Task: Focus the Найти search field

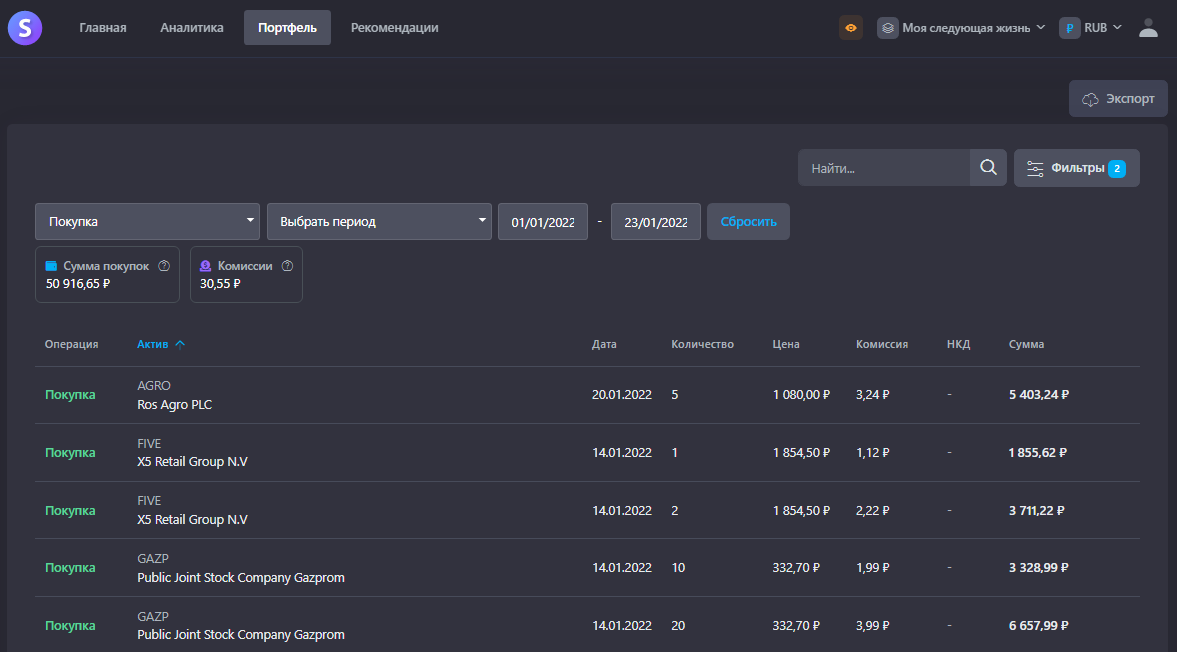Action: coord(884,168)
